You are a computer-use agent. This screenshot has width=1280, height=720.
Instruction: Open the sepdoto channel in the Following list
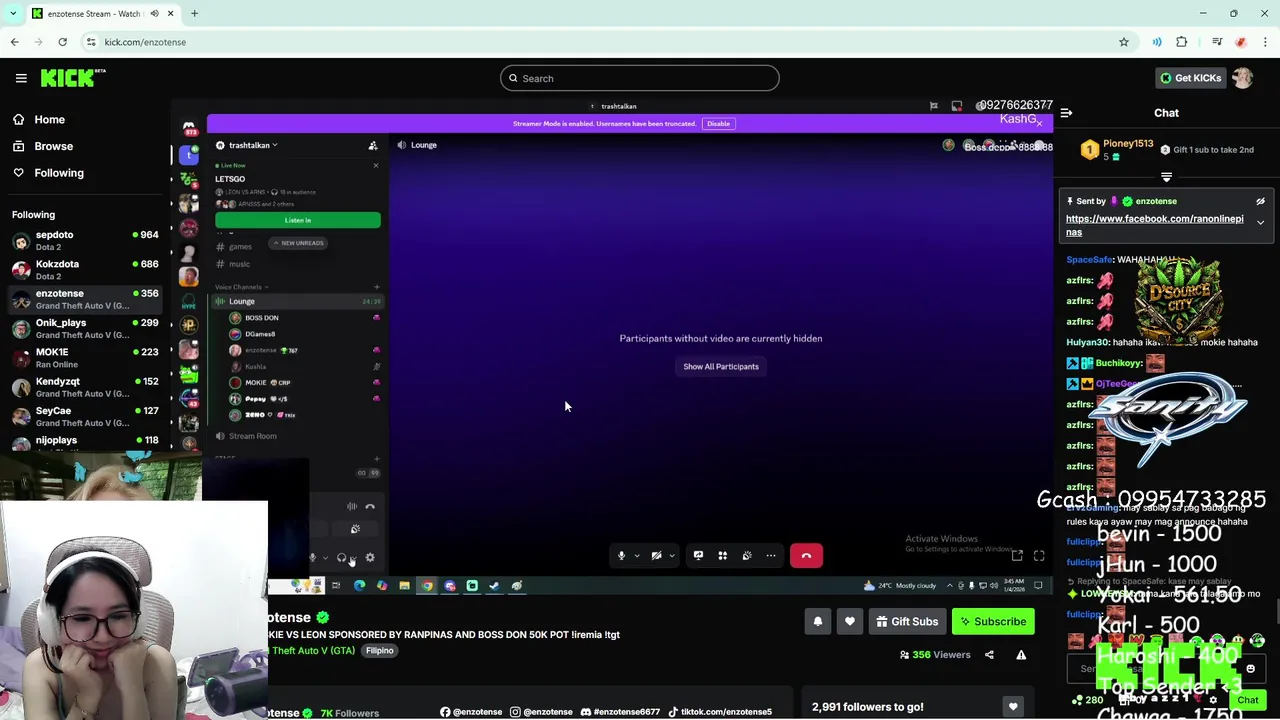(x=85, y=240)
